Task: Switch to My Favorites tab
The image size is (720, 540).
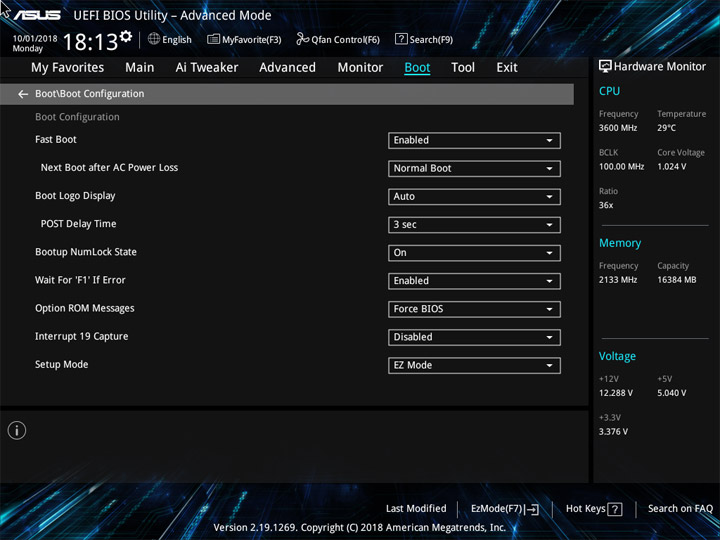Action: (68, 68)
